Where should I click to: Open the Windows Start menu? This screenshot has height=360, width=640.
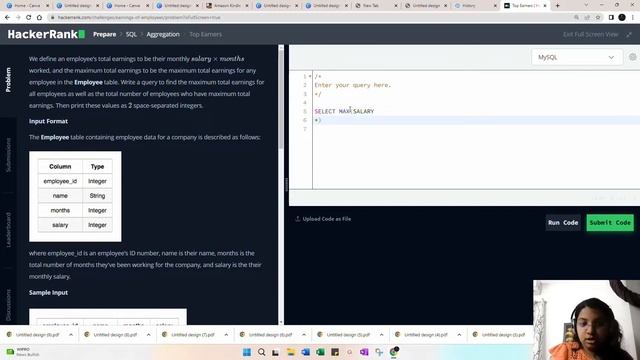tap(247, 352)
